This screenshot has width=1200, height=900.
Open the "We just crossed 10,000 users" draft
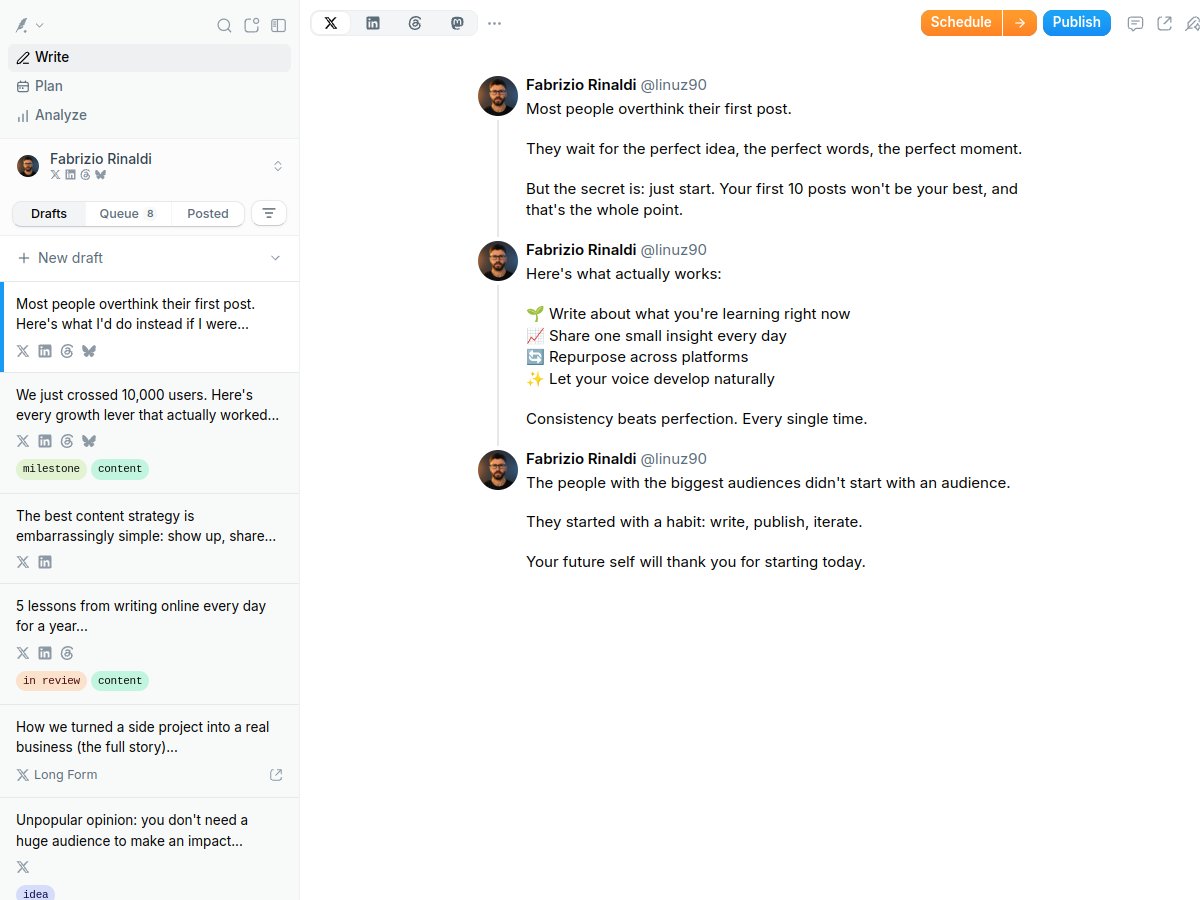pyautogui.click(x=150, y=433)
